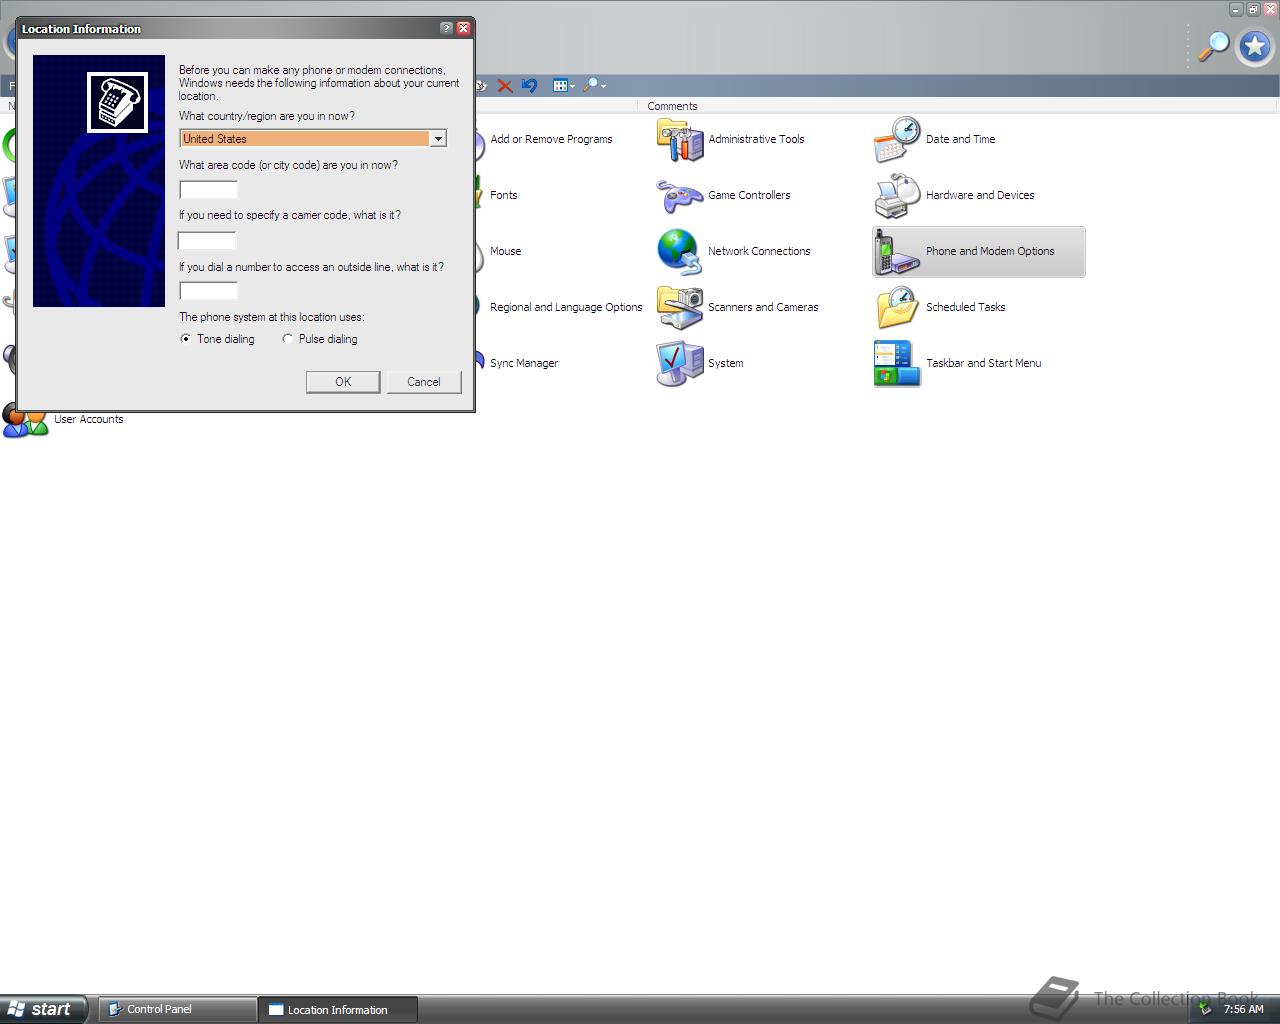Click Add or Remove Programs label
The image size is (1280, 1024).
[x=551, y=140]
